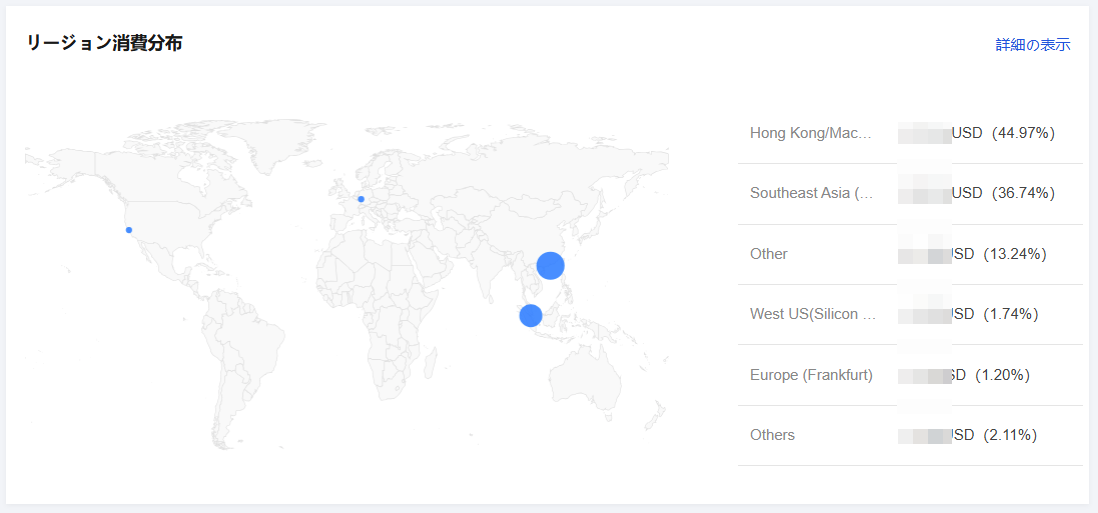Click the Hong Kong/Mac... region label
Screen dimensions: 1098x513
click(x=810, y=133)
